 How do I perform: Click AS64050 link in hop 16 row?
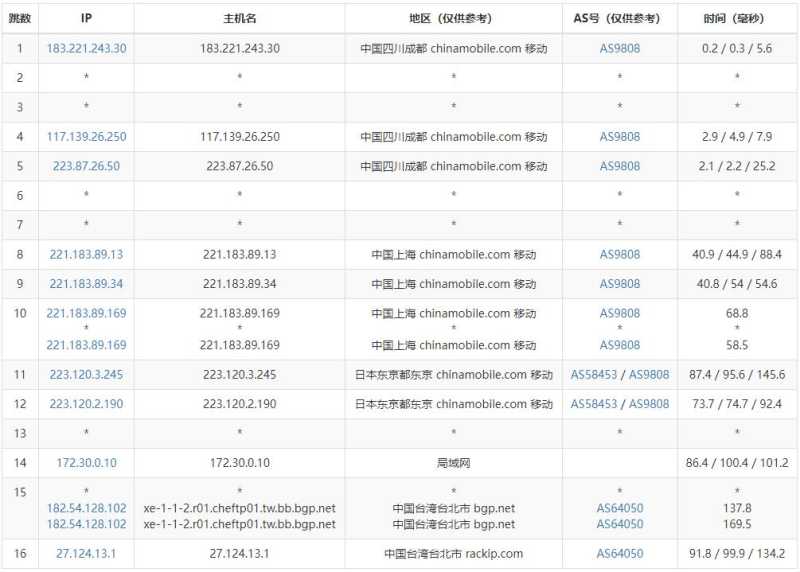pos(619,553)
